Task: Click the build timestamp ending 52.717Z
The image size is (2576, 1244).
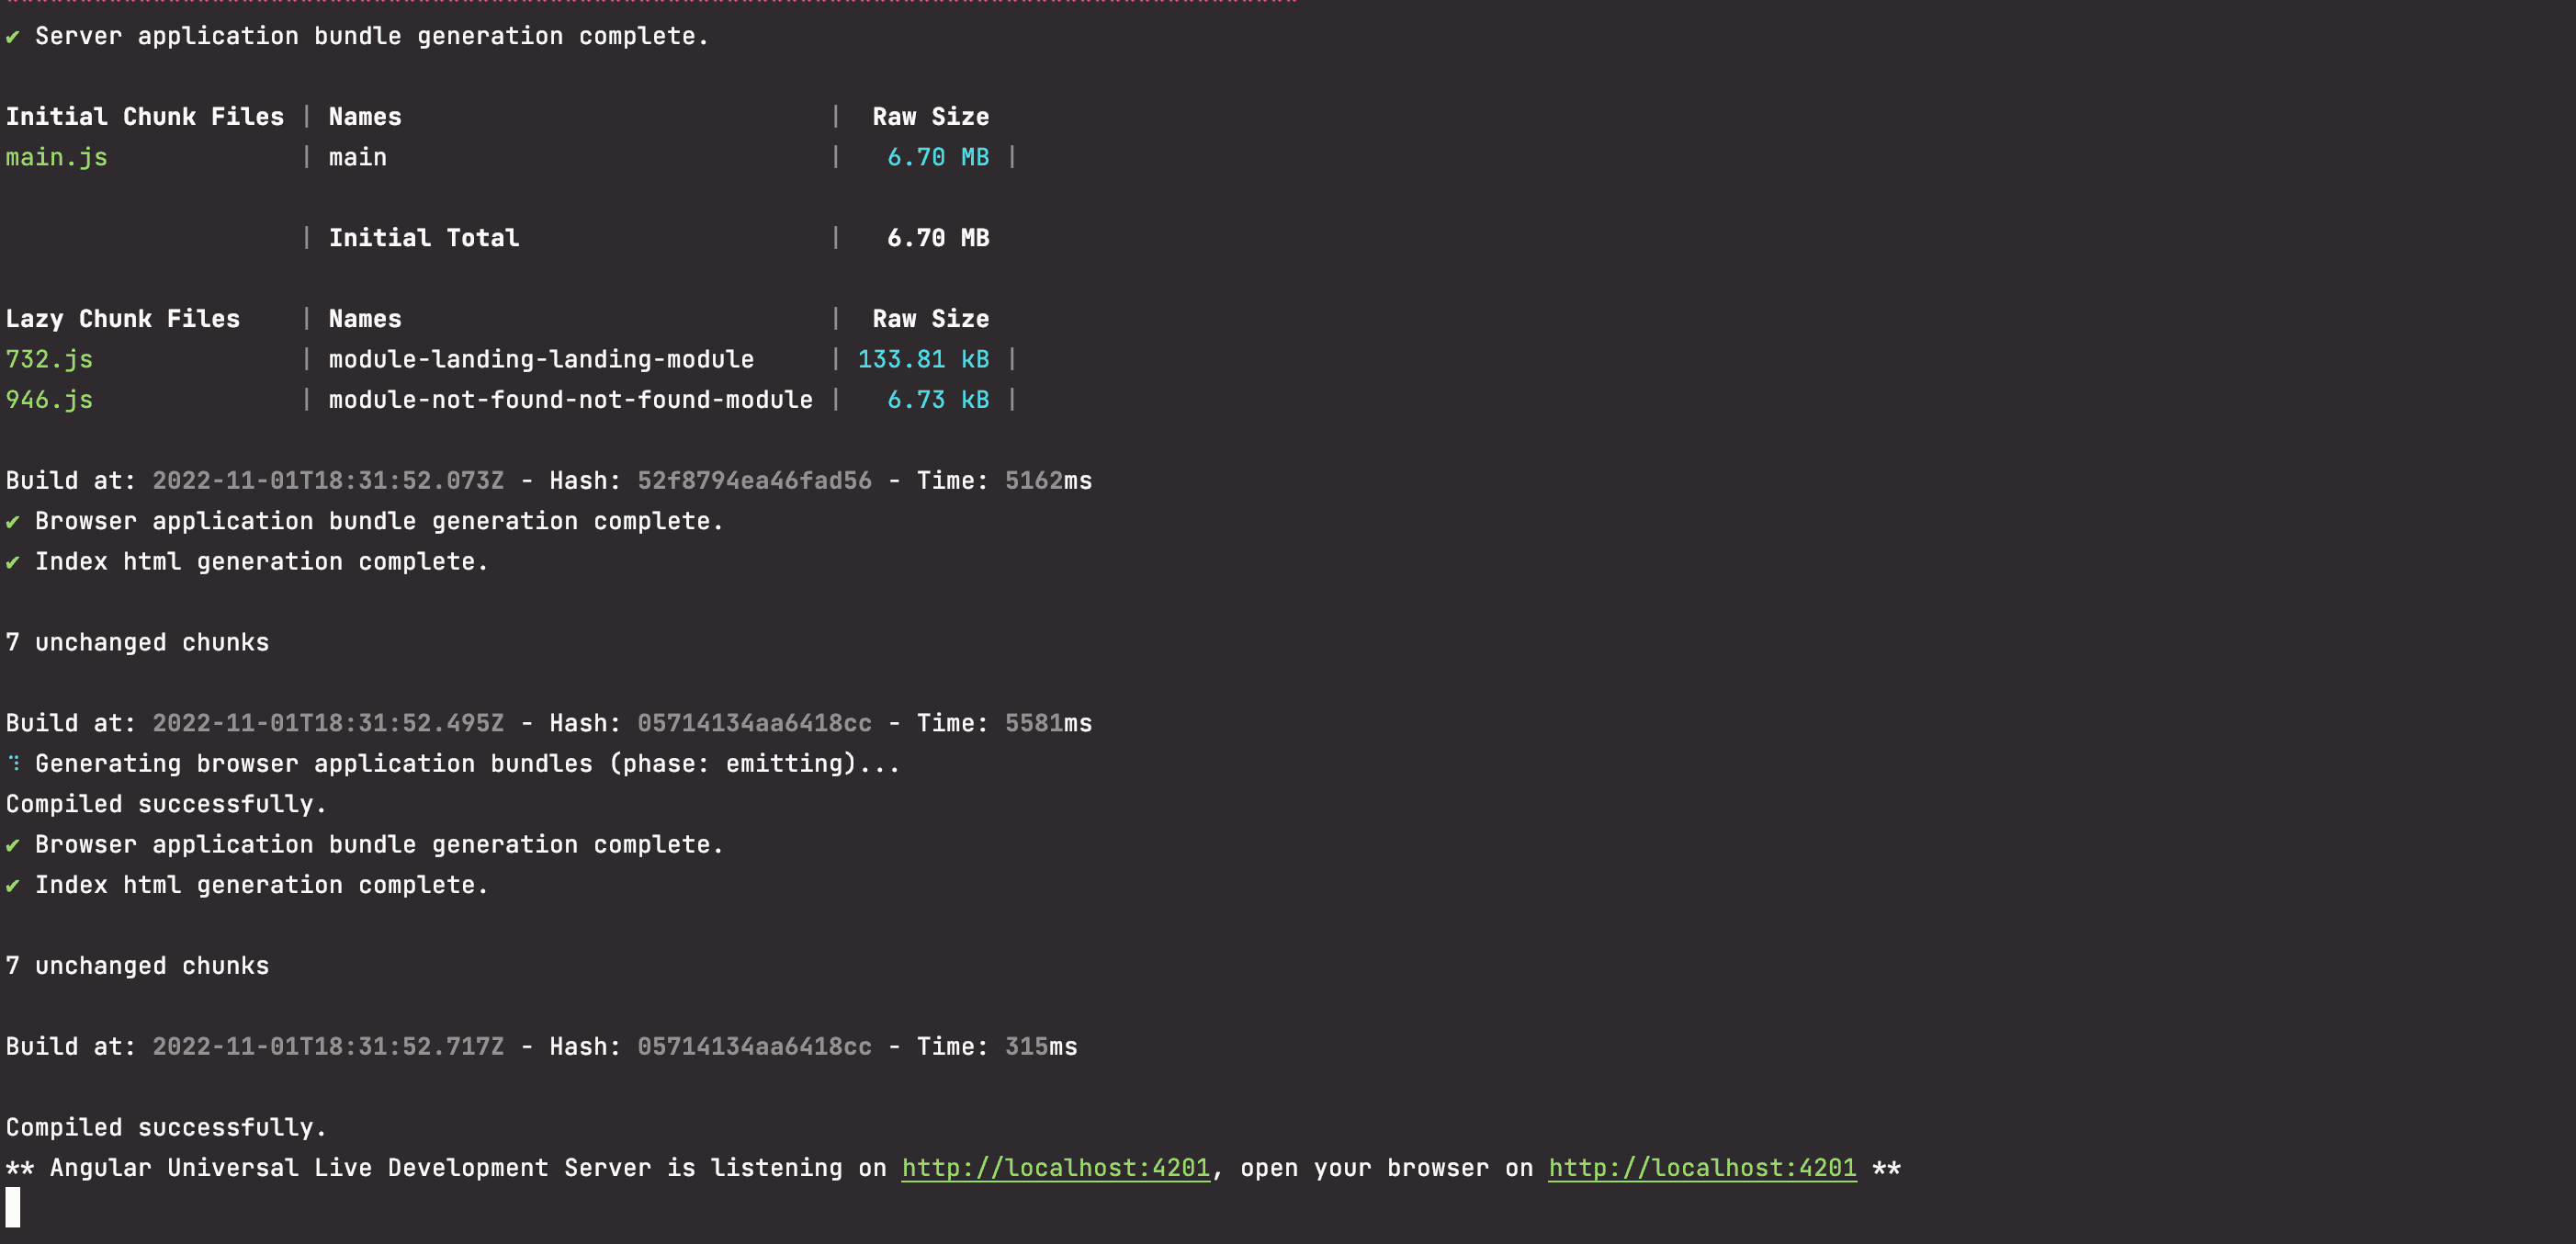Action: click(328, 1047)
